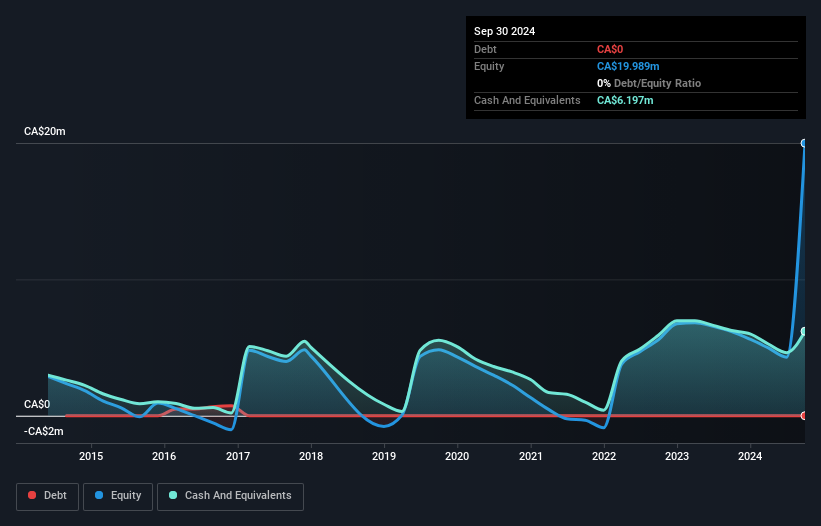Click the CA$0 y-axis label
This screenshot has height=526, width=821.
tap(37, 405)
